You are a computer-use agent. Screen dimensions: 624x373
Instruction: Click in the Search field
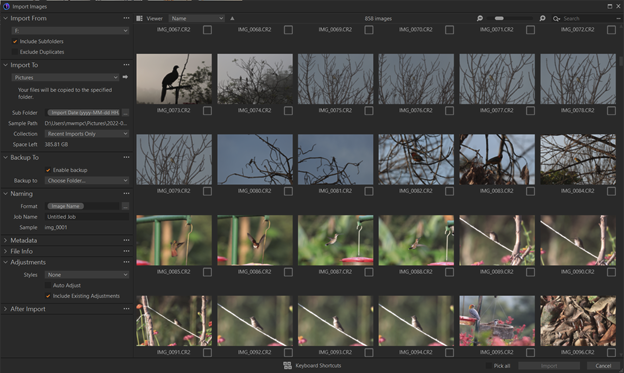(589, 18)
